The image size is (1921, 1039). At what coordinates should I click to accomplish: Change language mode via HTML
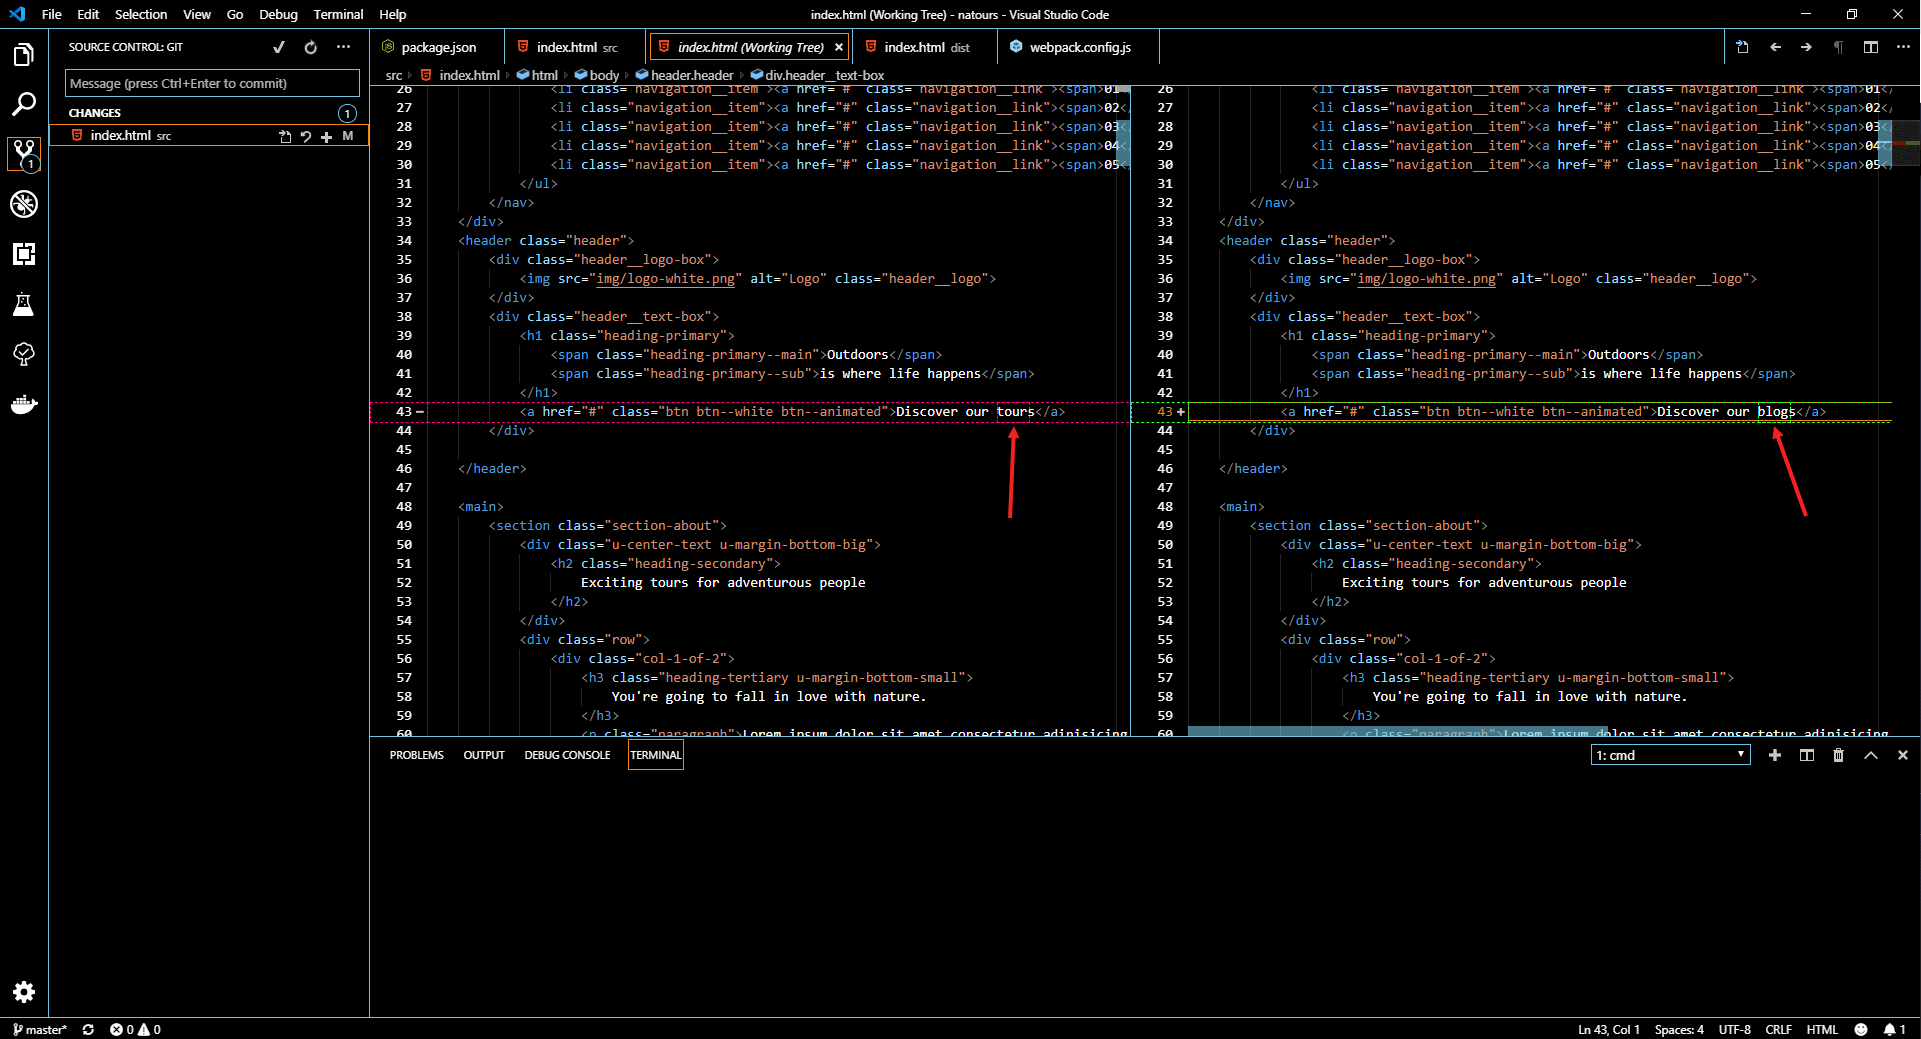point(1822,1029)
